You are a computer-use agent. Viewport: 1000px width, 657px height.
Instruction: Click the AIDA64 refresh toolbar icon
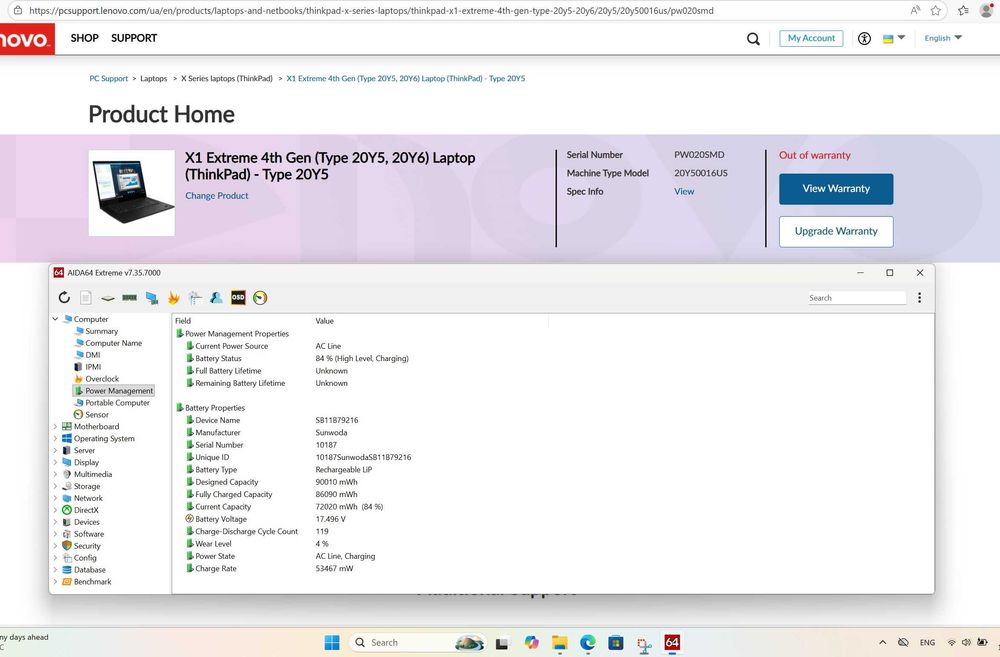click(64, 297)
